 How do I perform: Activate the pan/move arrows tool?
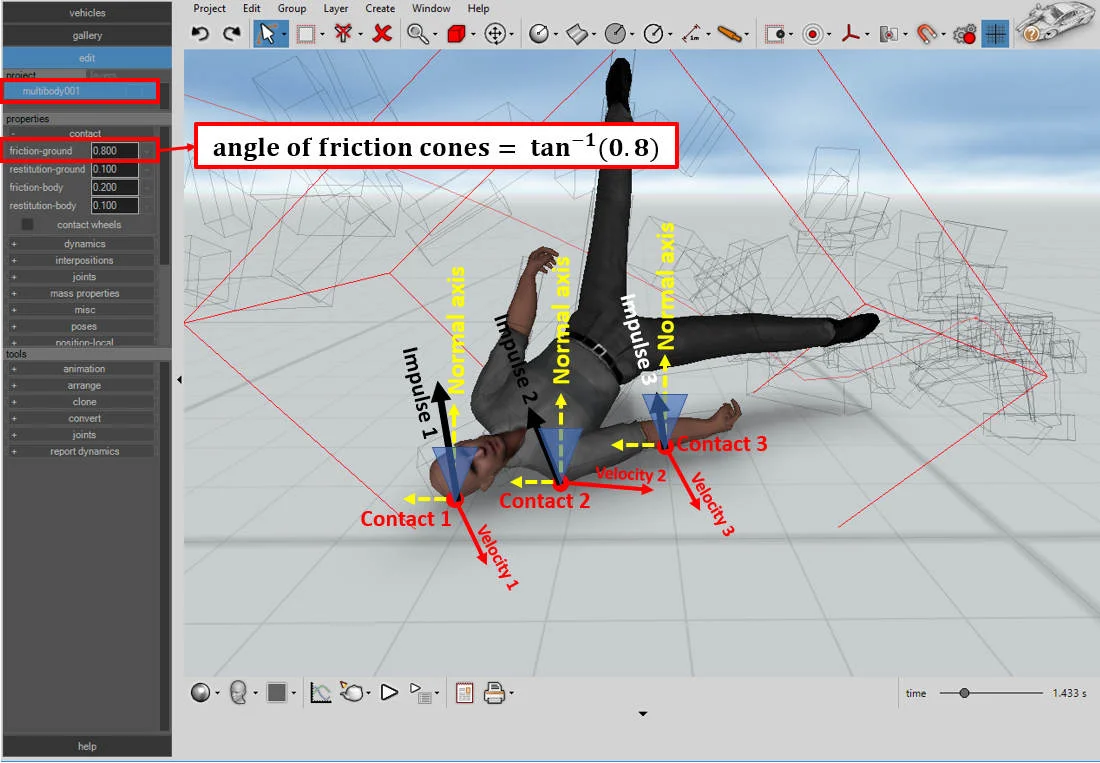495,34
